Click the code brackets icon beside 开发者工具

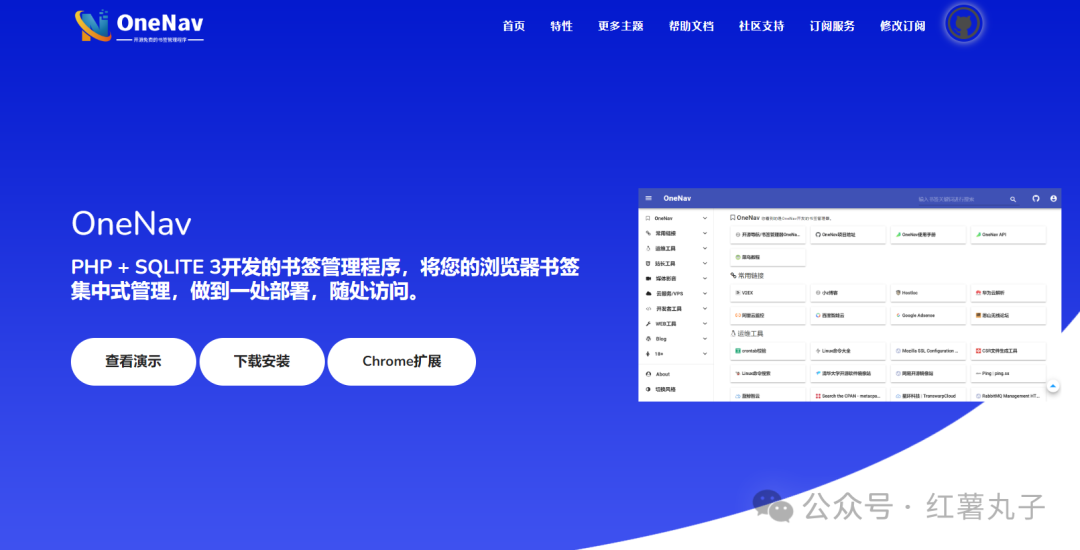[647, 309]
